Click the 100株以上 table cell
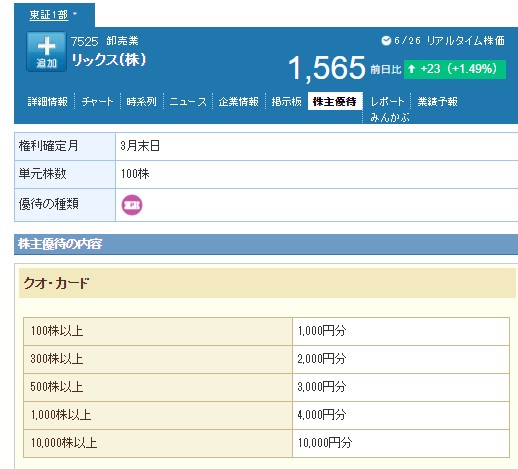The height and width of the screenshot is (469, 518). (158, 331)
